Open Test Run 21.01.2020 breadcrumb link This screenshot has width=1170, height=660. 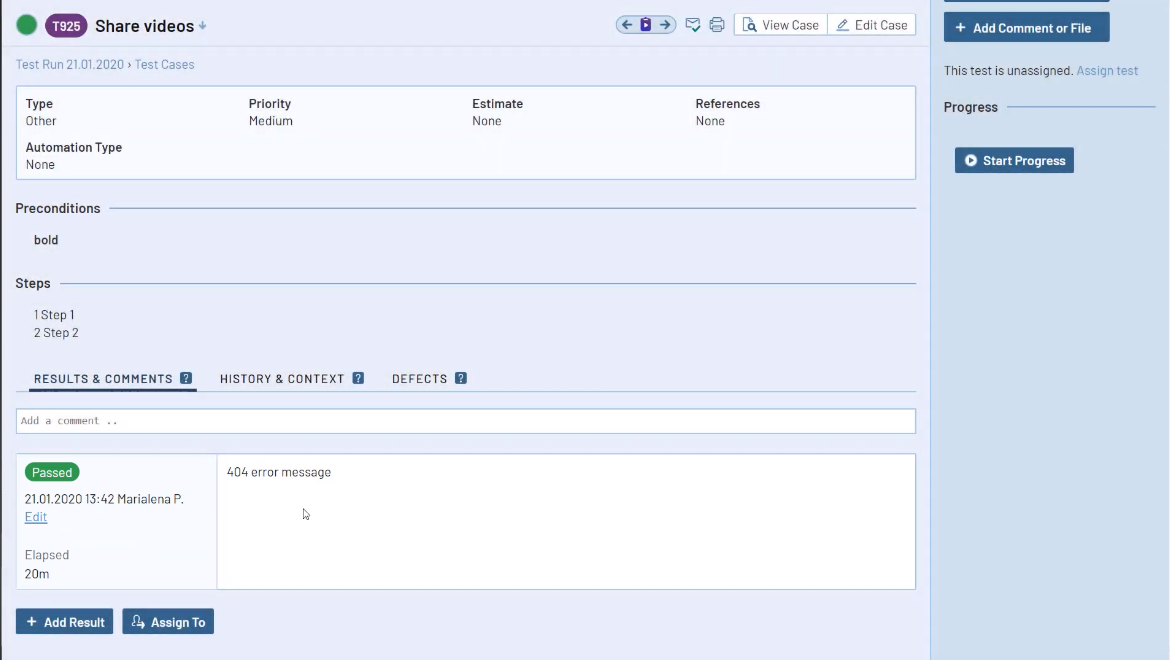(70, 64)
